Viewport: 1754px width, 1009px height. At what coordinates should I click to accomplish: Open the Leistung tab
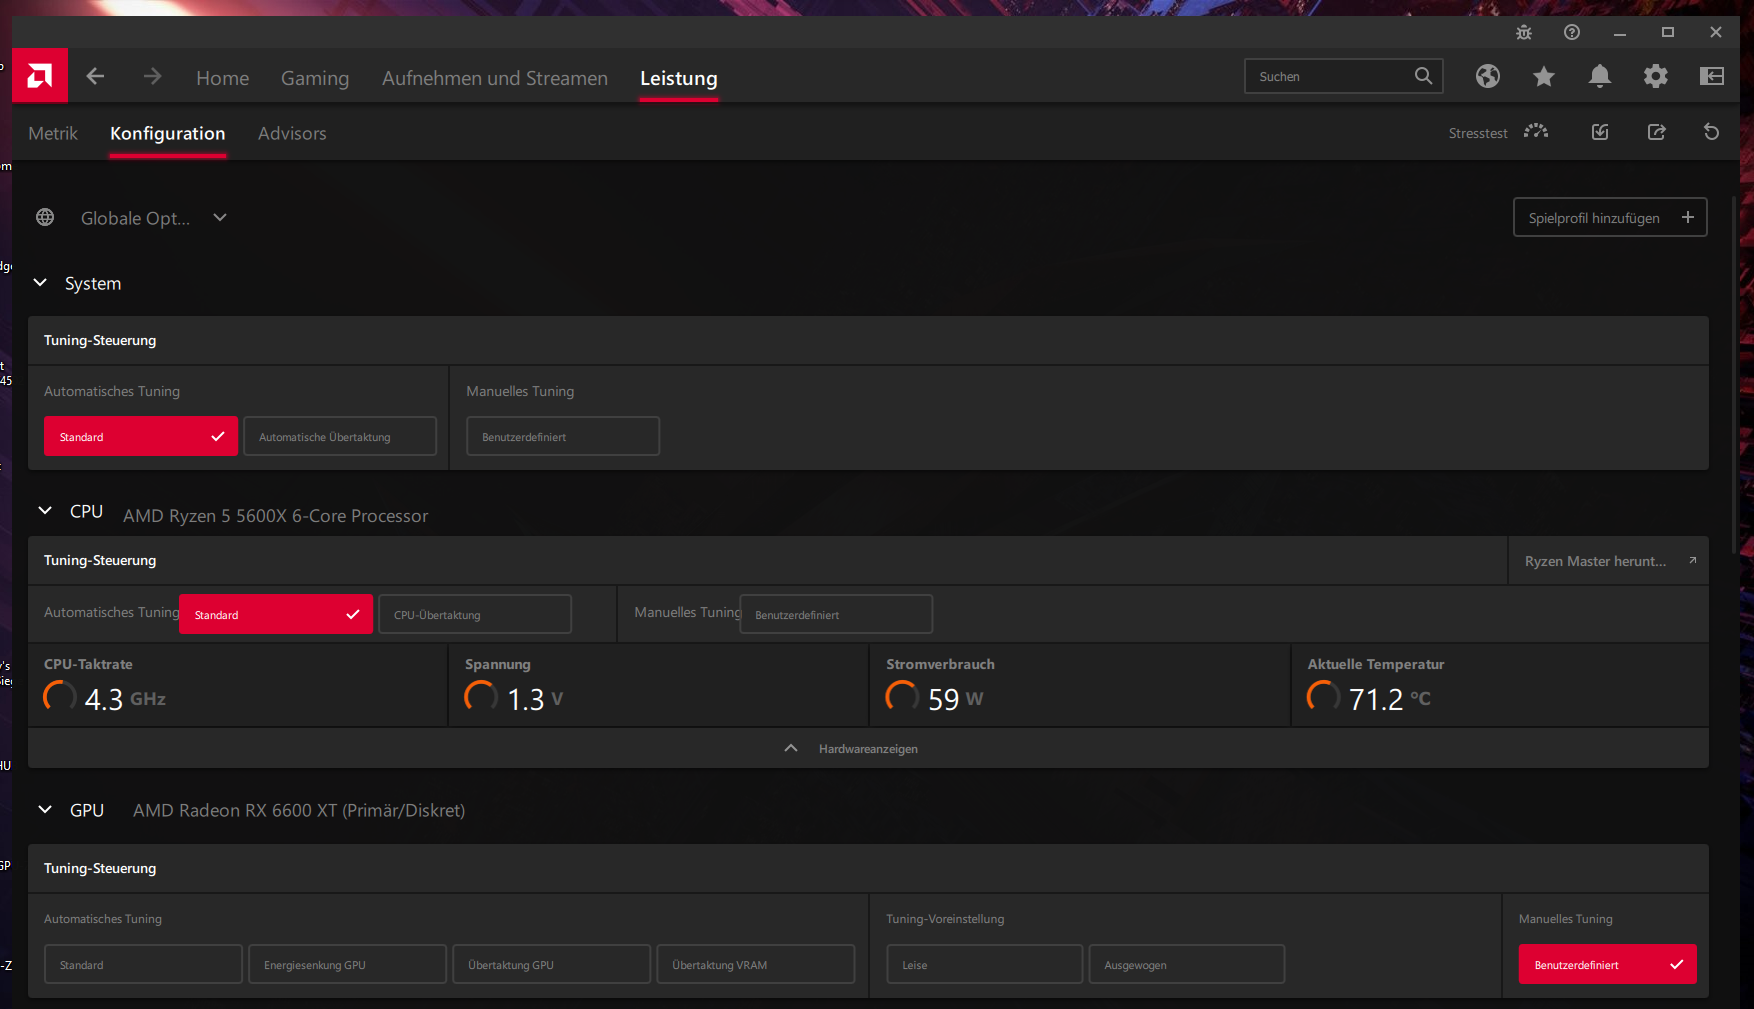coord(679,78)
